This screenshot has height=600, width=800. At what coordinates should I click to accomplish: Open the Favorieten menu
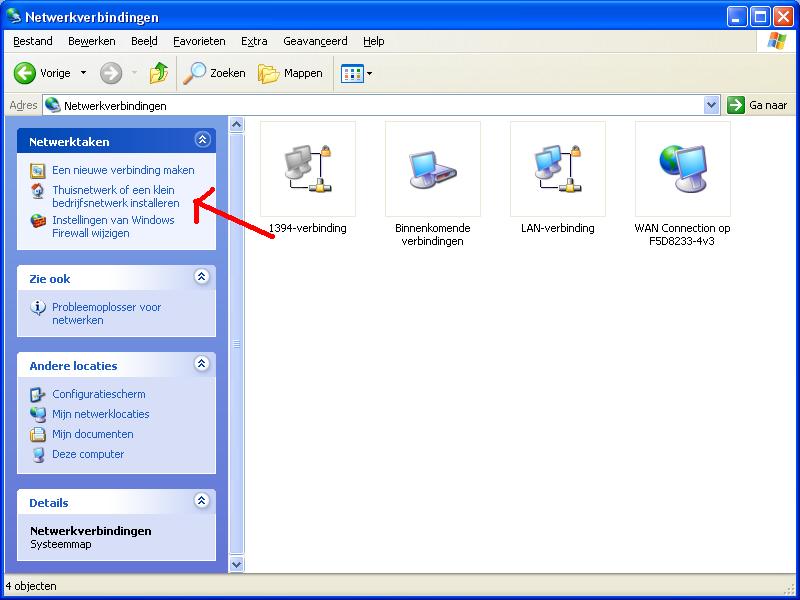(199, 41)
